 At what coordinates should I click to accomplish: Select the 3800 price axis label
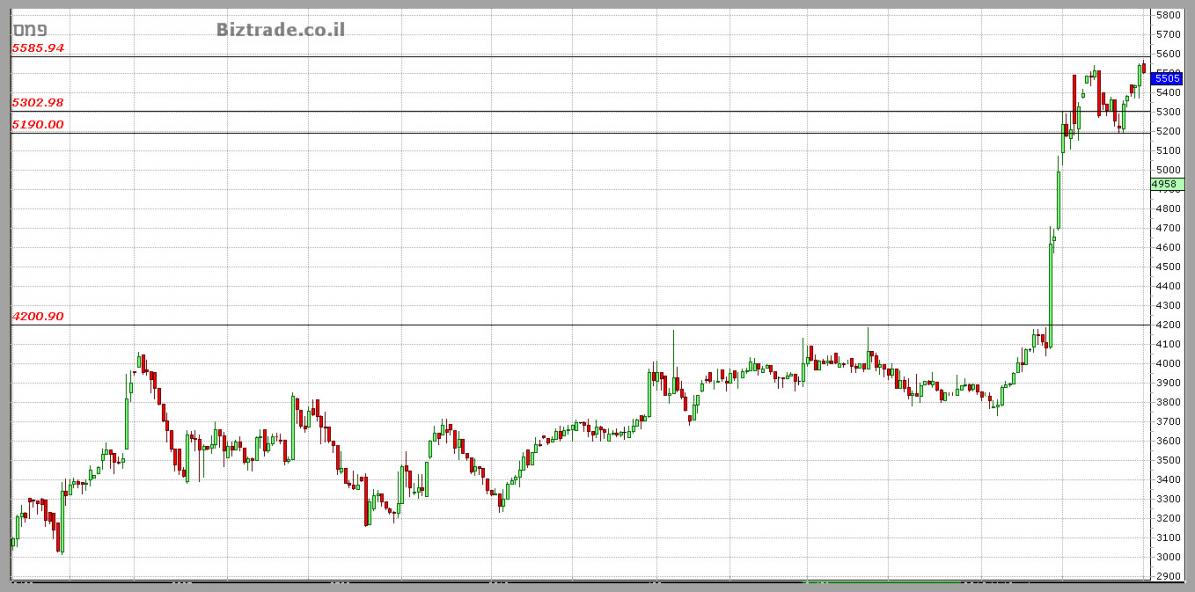coord(1167,403)
